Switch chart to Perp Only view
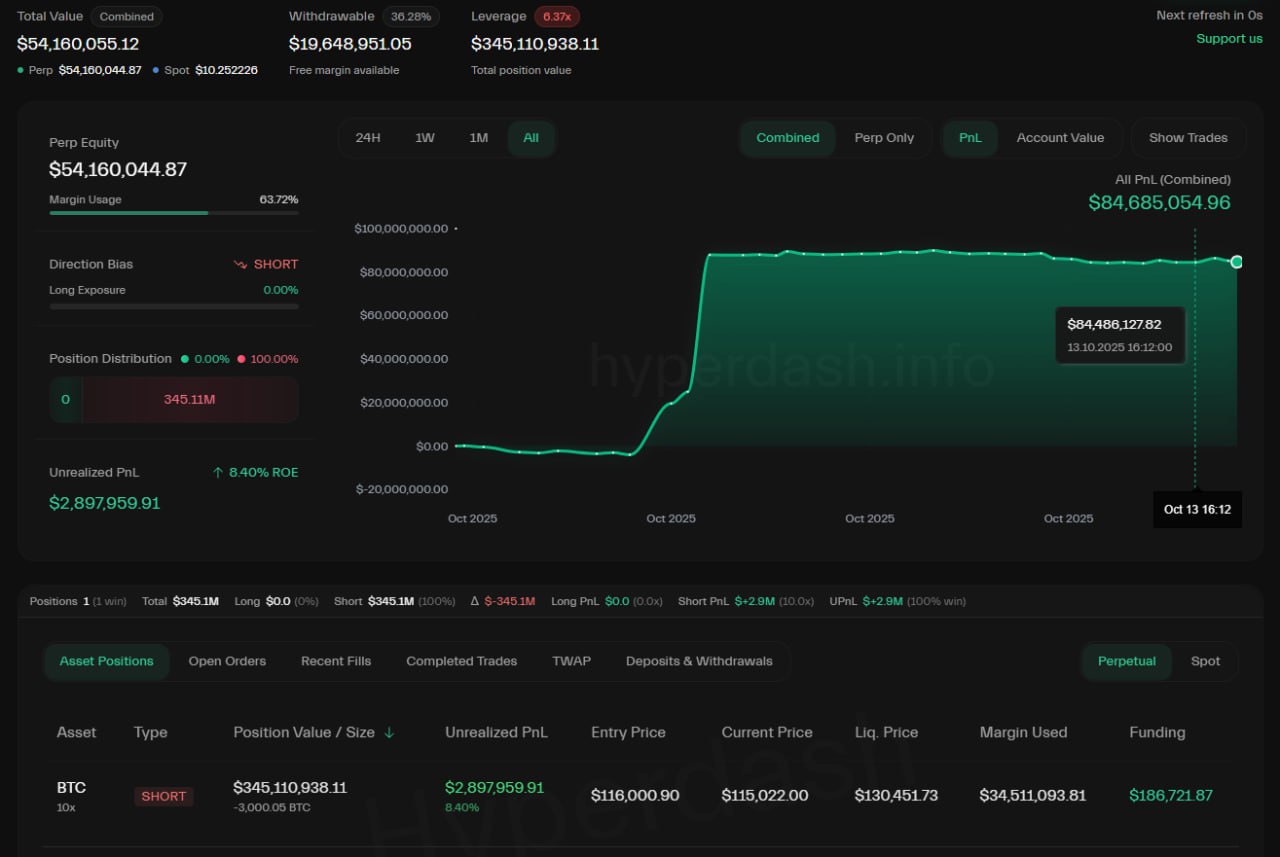 884,138
